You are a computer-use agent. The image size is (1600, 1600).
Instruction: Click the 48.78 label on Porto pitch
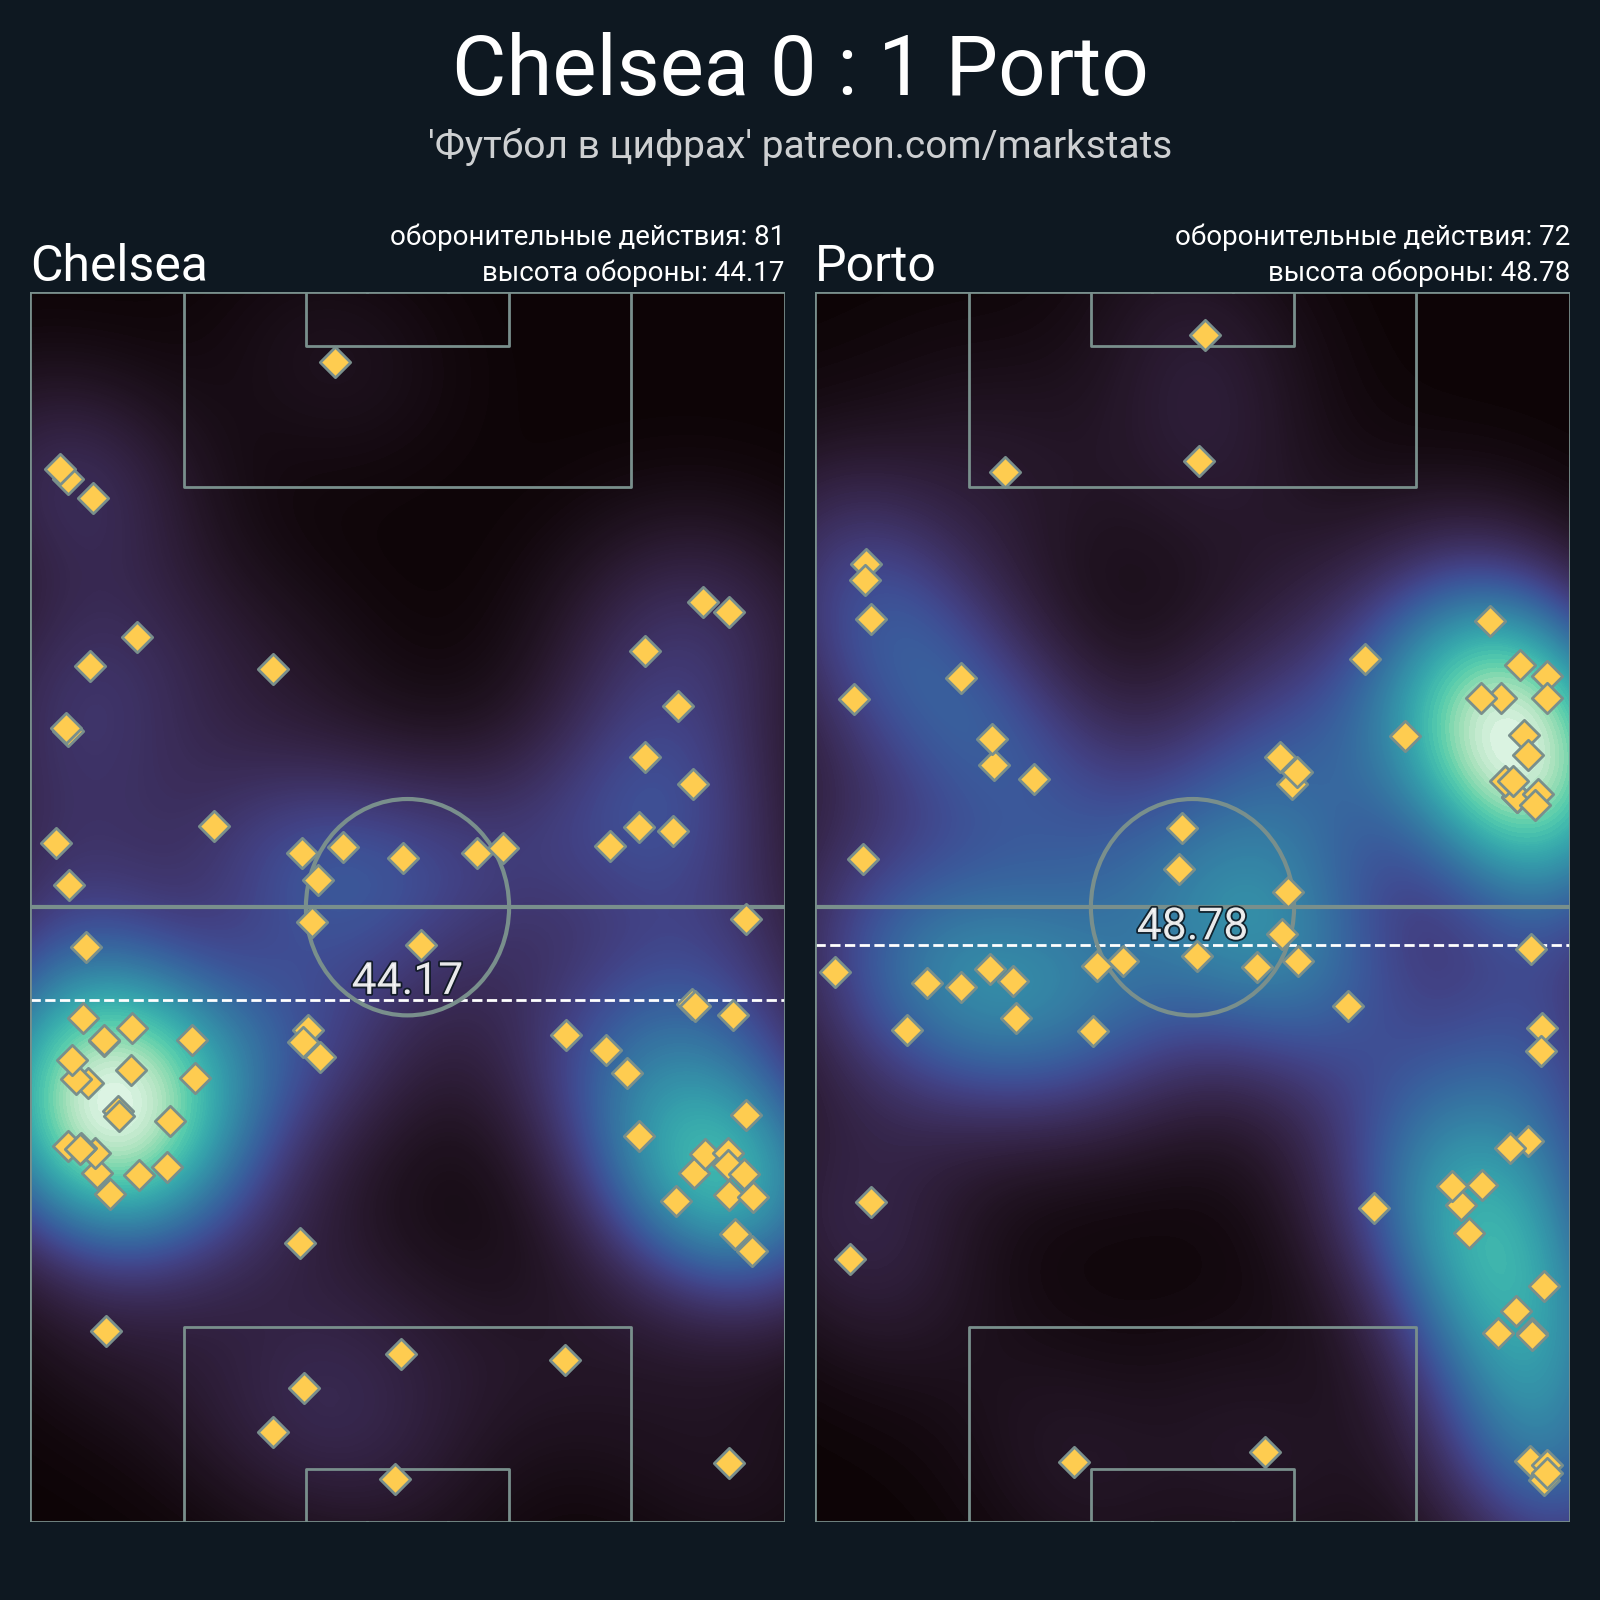pos(1192,924)
